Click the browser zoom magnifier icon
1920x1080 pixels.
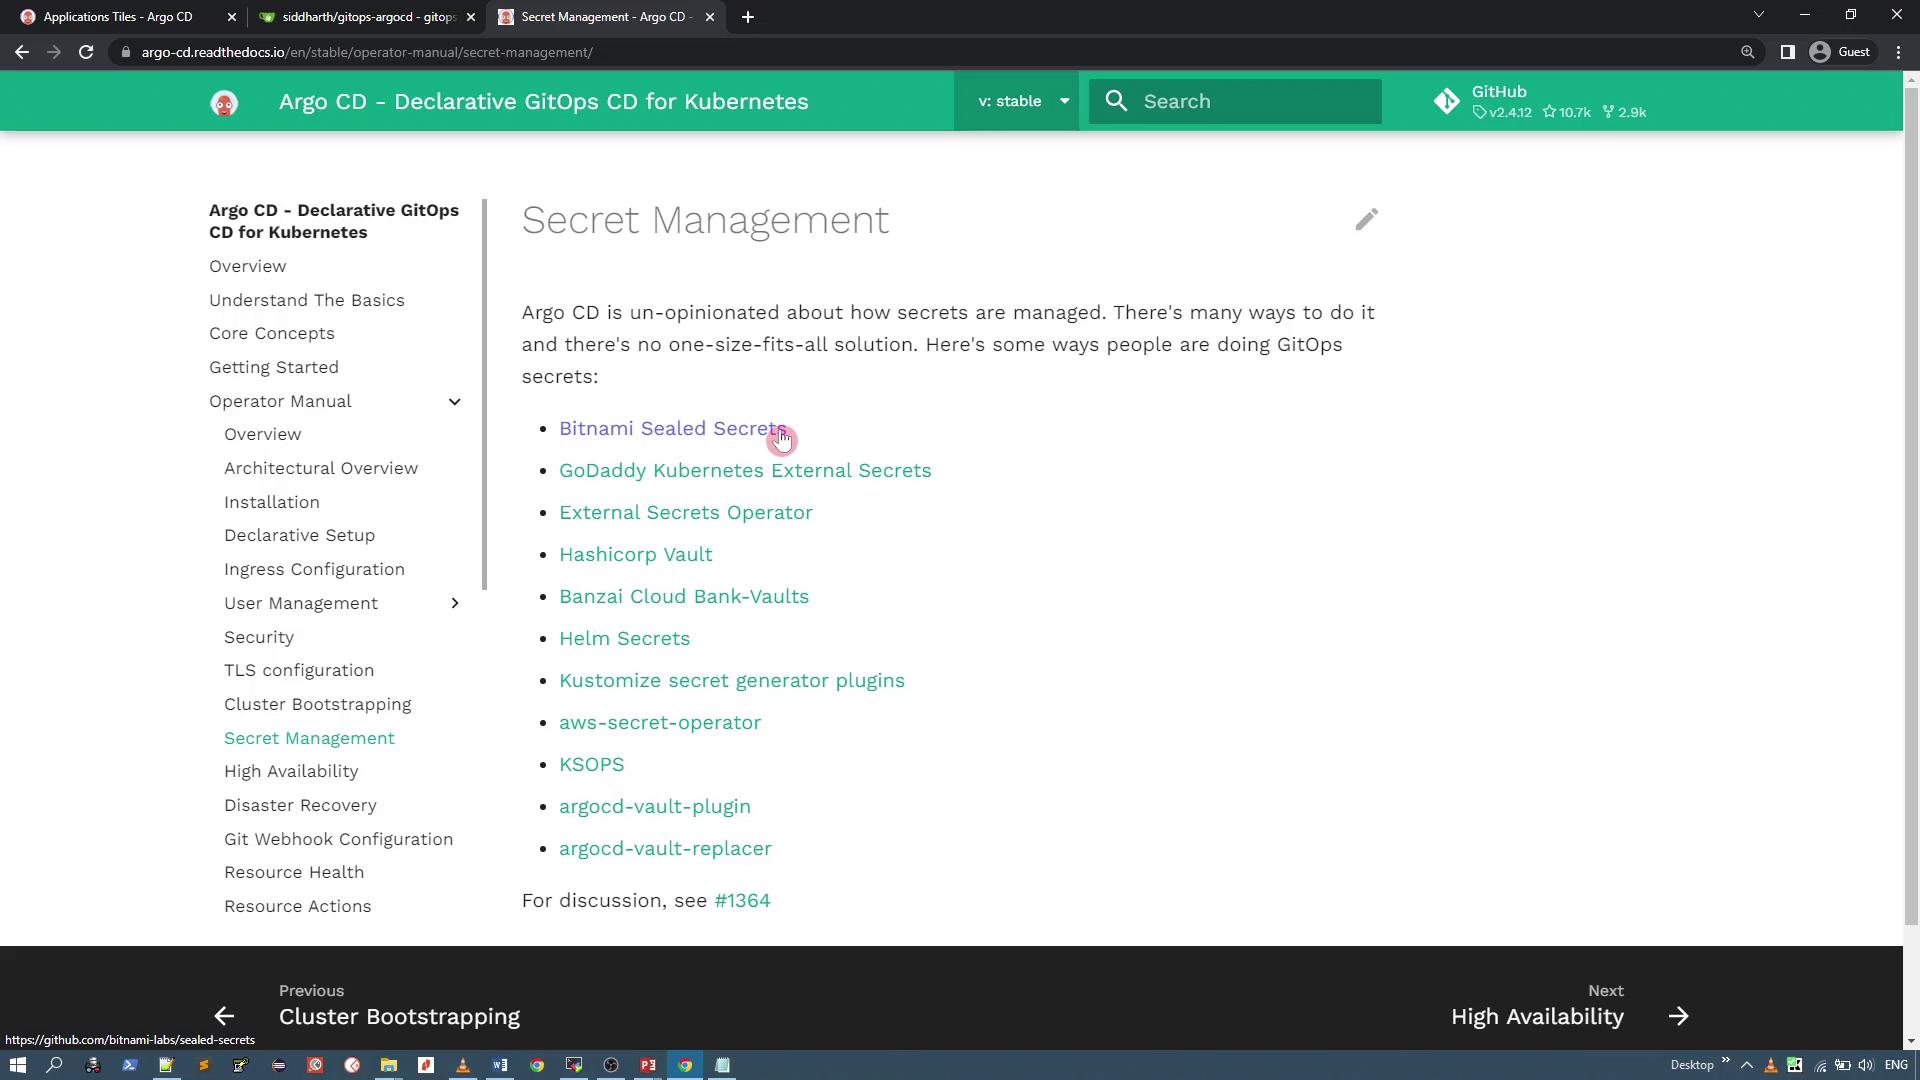tap(1747, 52)
